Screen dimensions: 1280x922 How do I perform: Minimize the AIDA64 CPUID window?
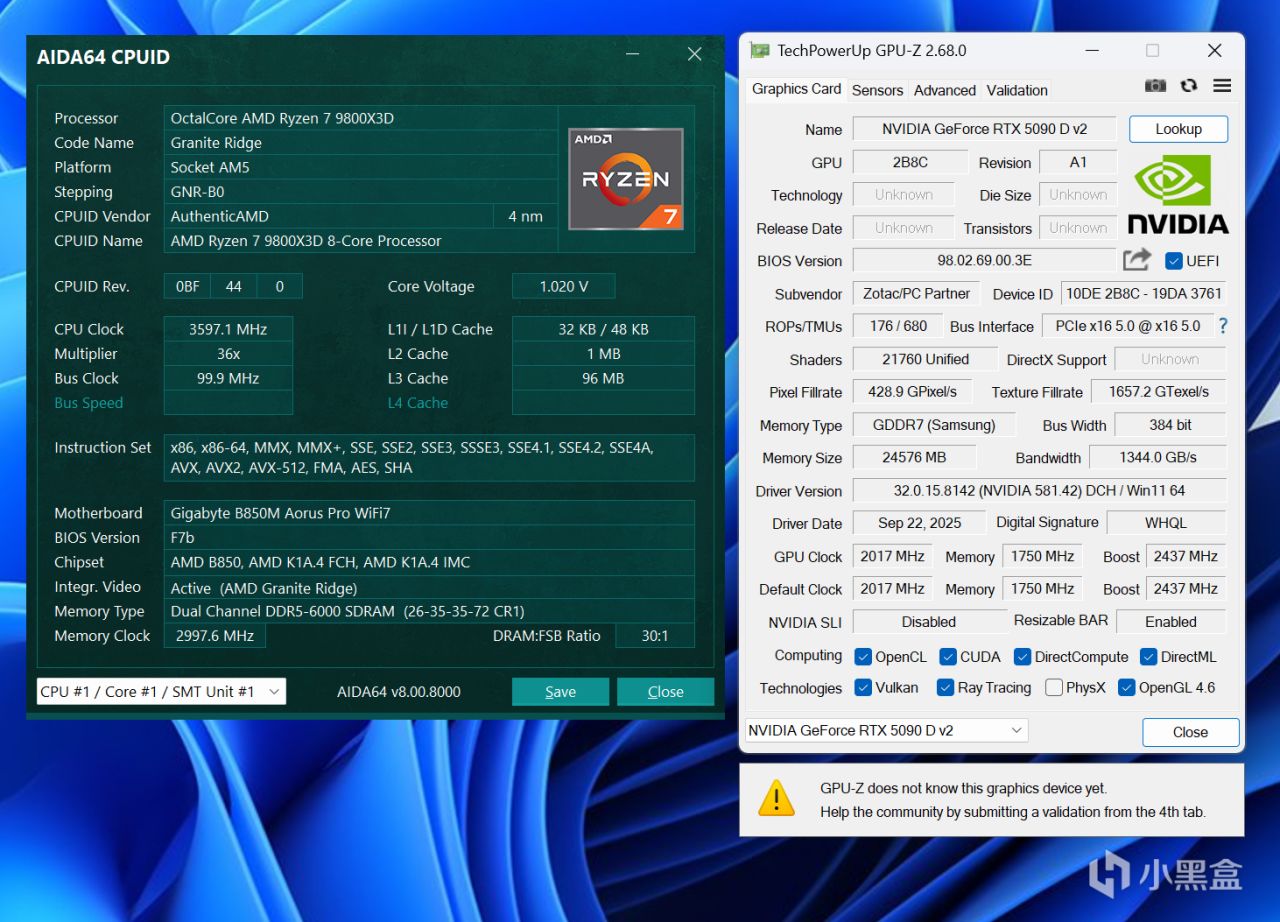click(x=632, y=55)
